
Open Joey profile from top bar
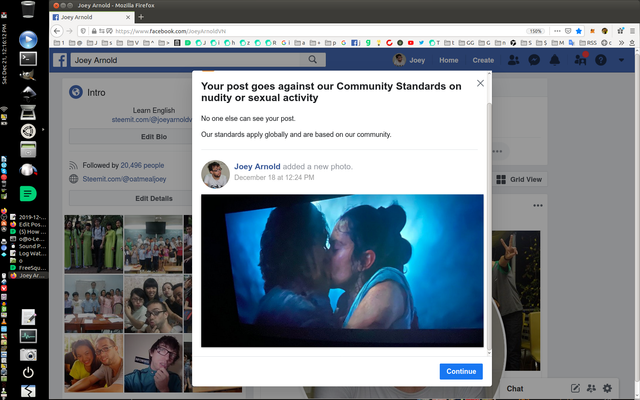point(409,60)
